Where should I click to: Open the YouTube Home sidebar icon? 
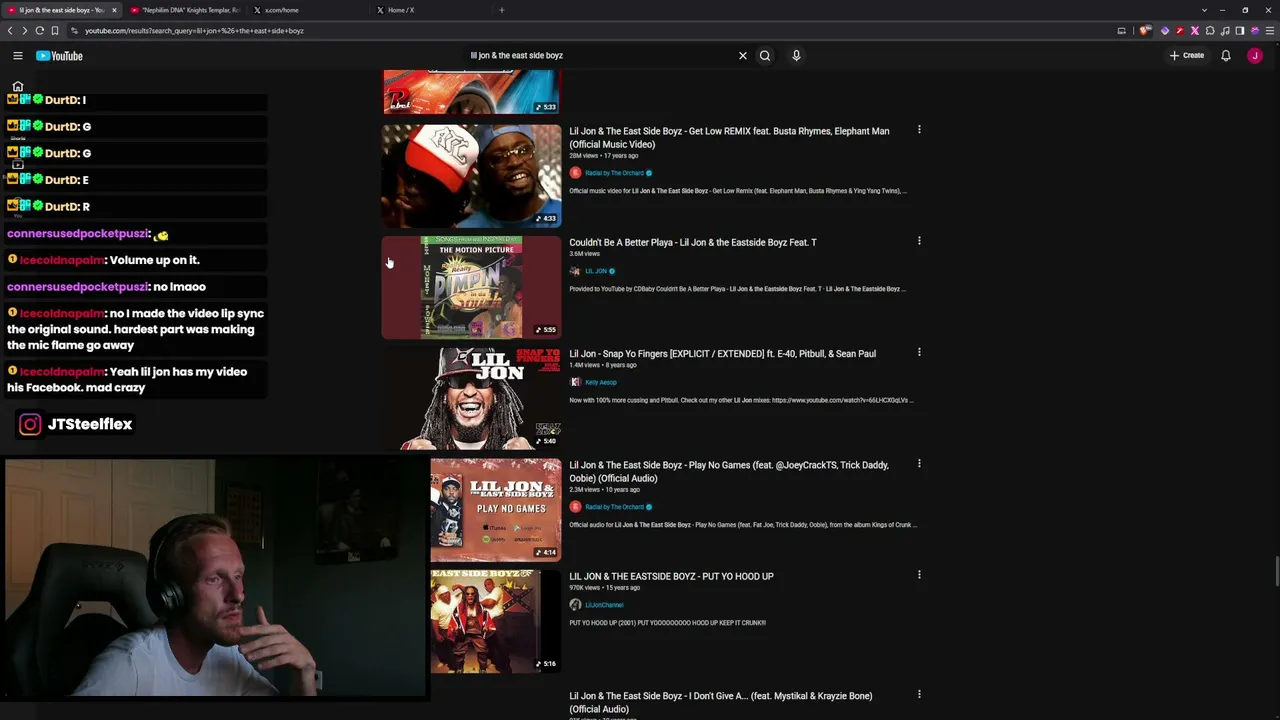(x=18, y=87)
